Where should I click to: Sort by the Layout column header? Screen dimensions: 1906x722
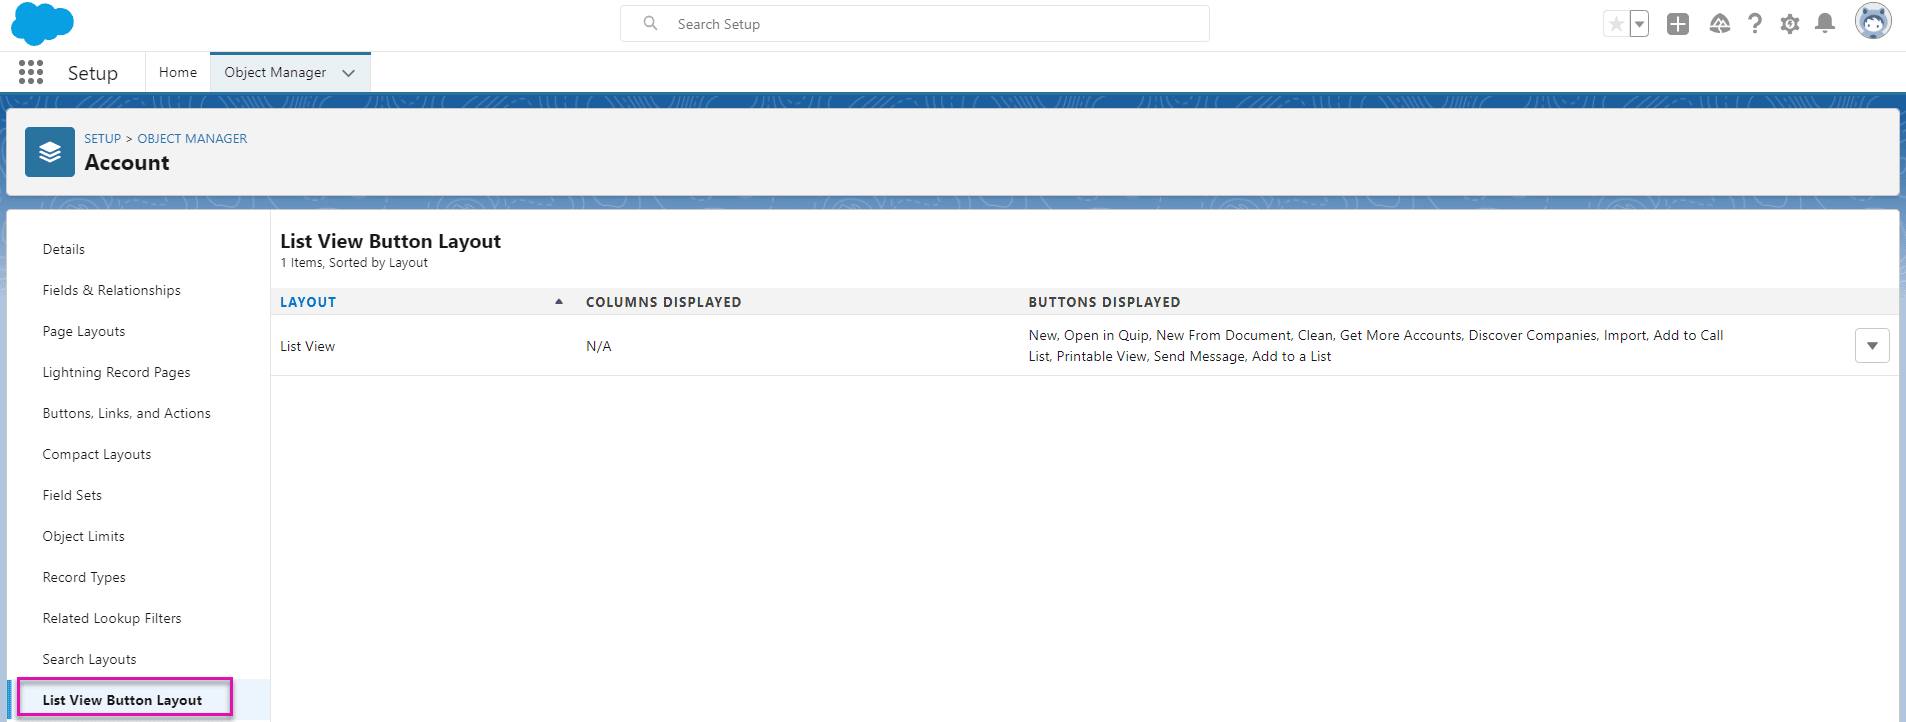point(308,302)
